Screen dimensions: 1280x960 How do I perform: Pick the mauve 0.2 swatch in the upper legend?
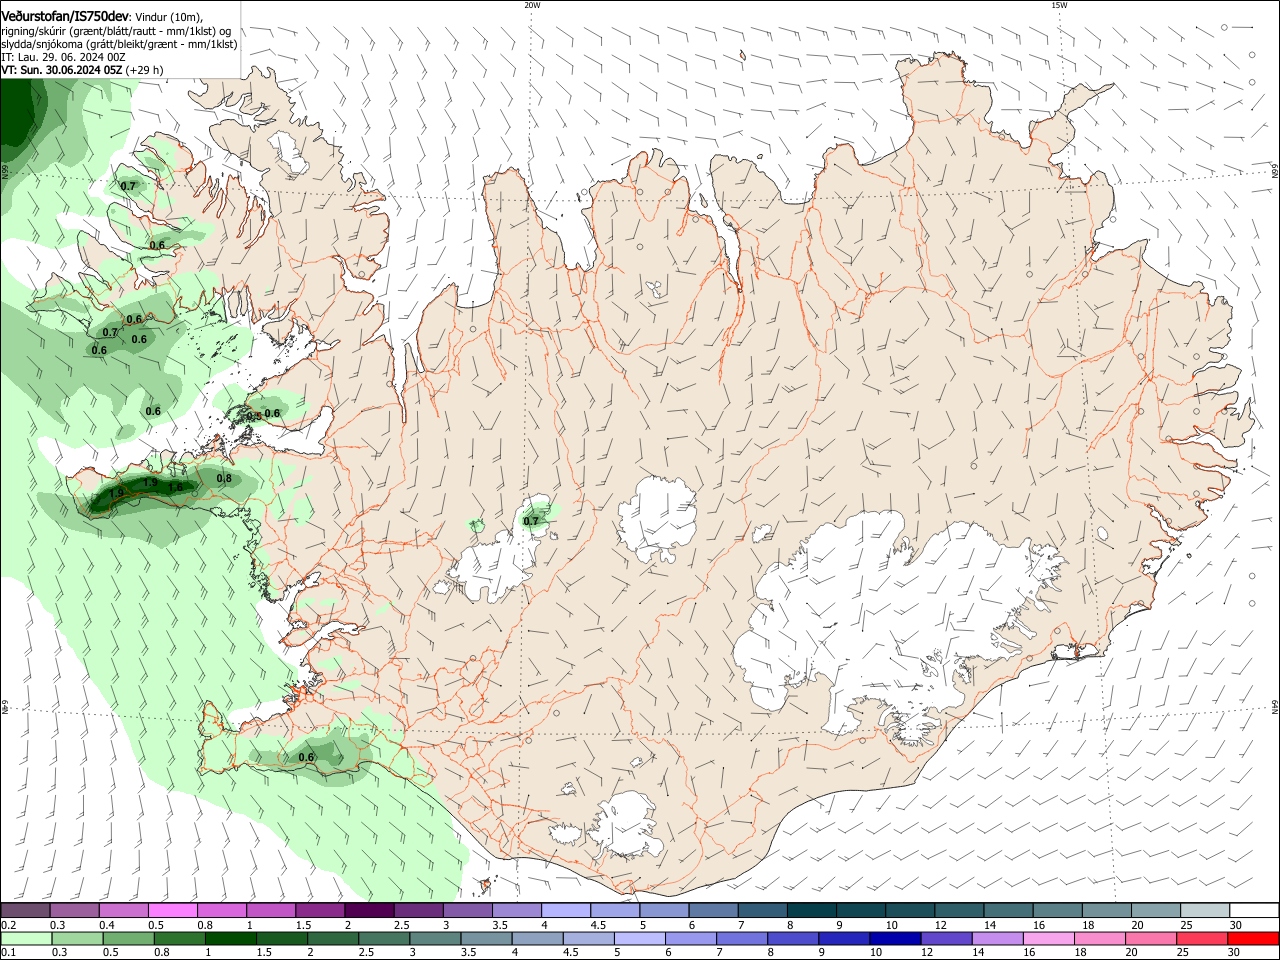[25, 910]
